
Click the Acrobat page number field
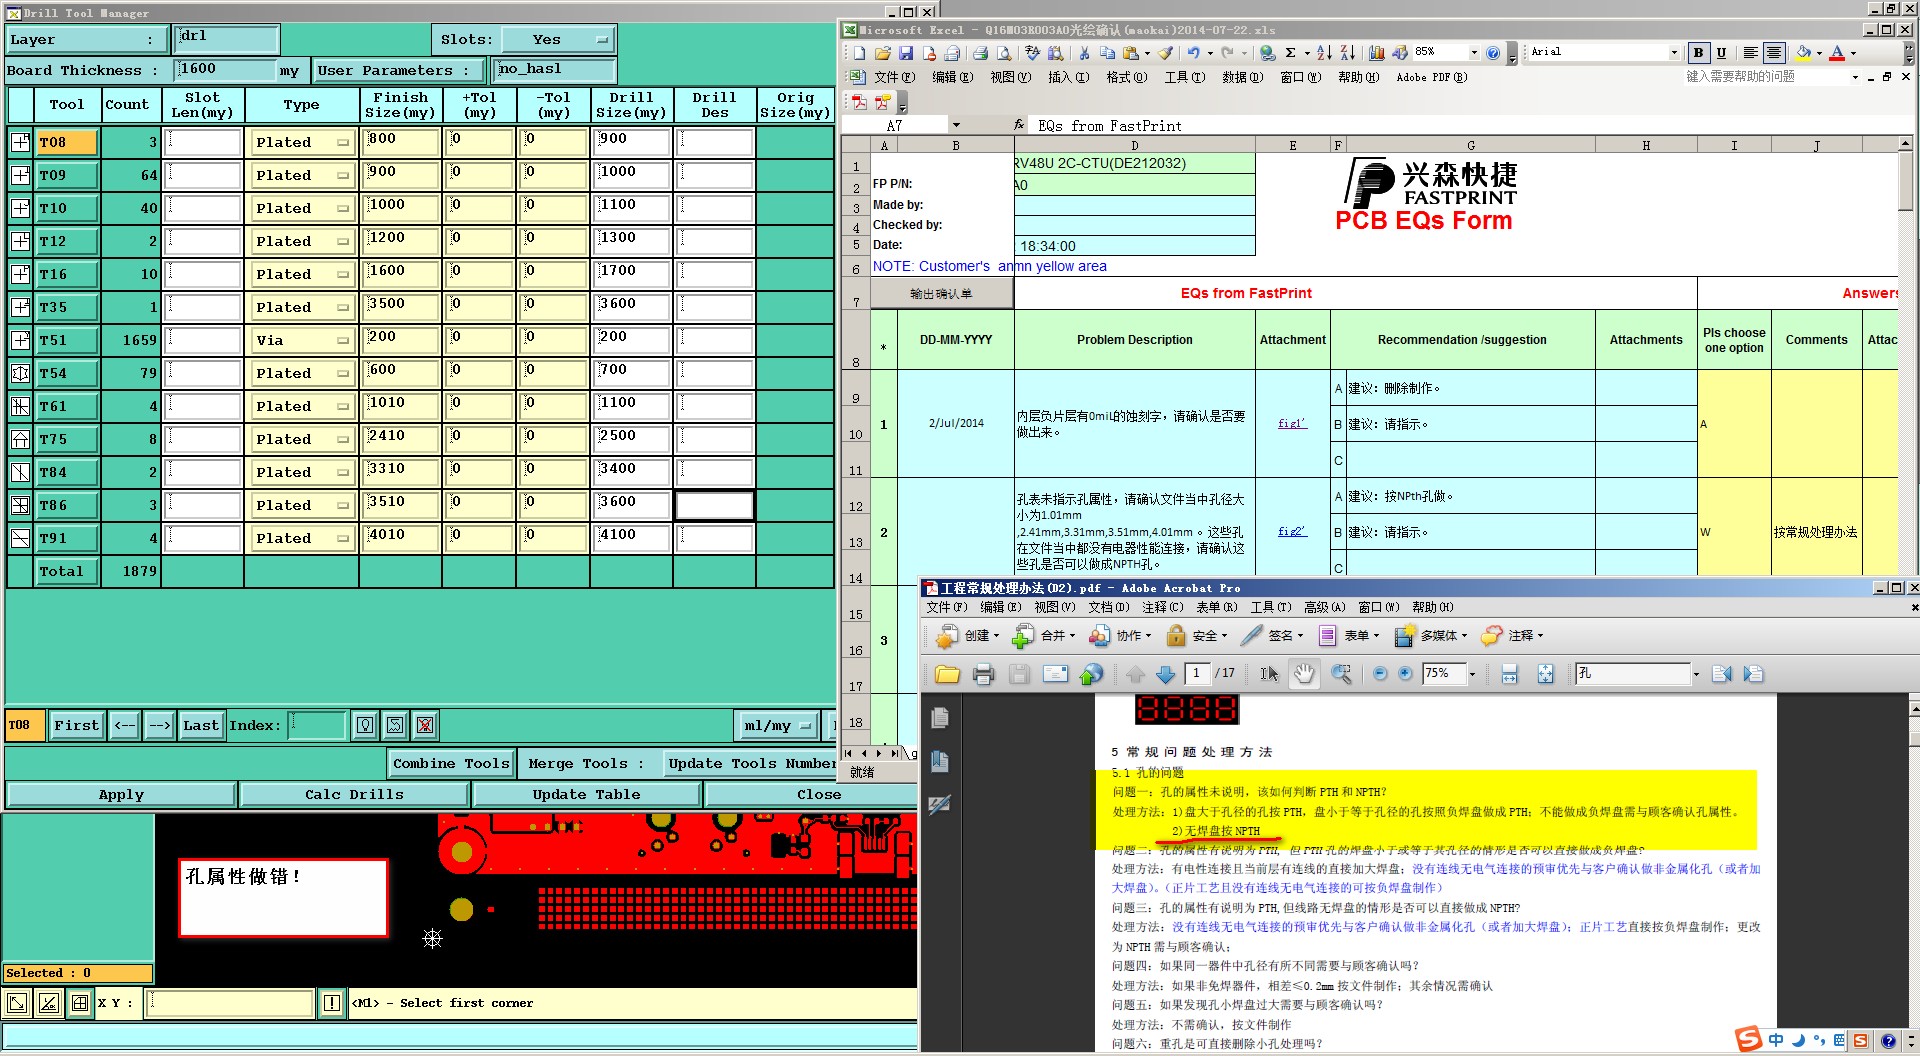[x=1197, y=674]
